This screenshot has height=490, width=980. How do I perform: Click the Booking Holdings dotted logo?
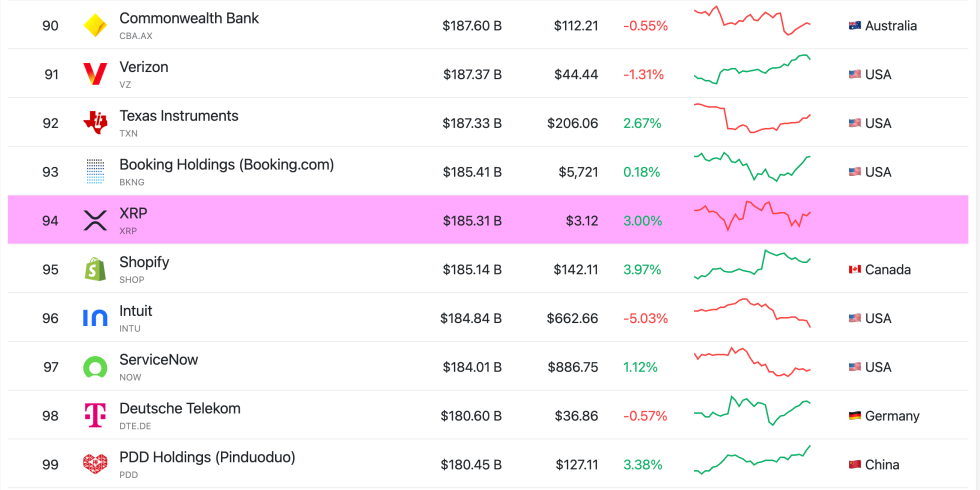point(95,172)
